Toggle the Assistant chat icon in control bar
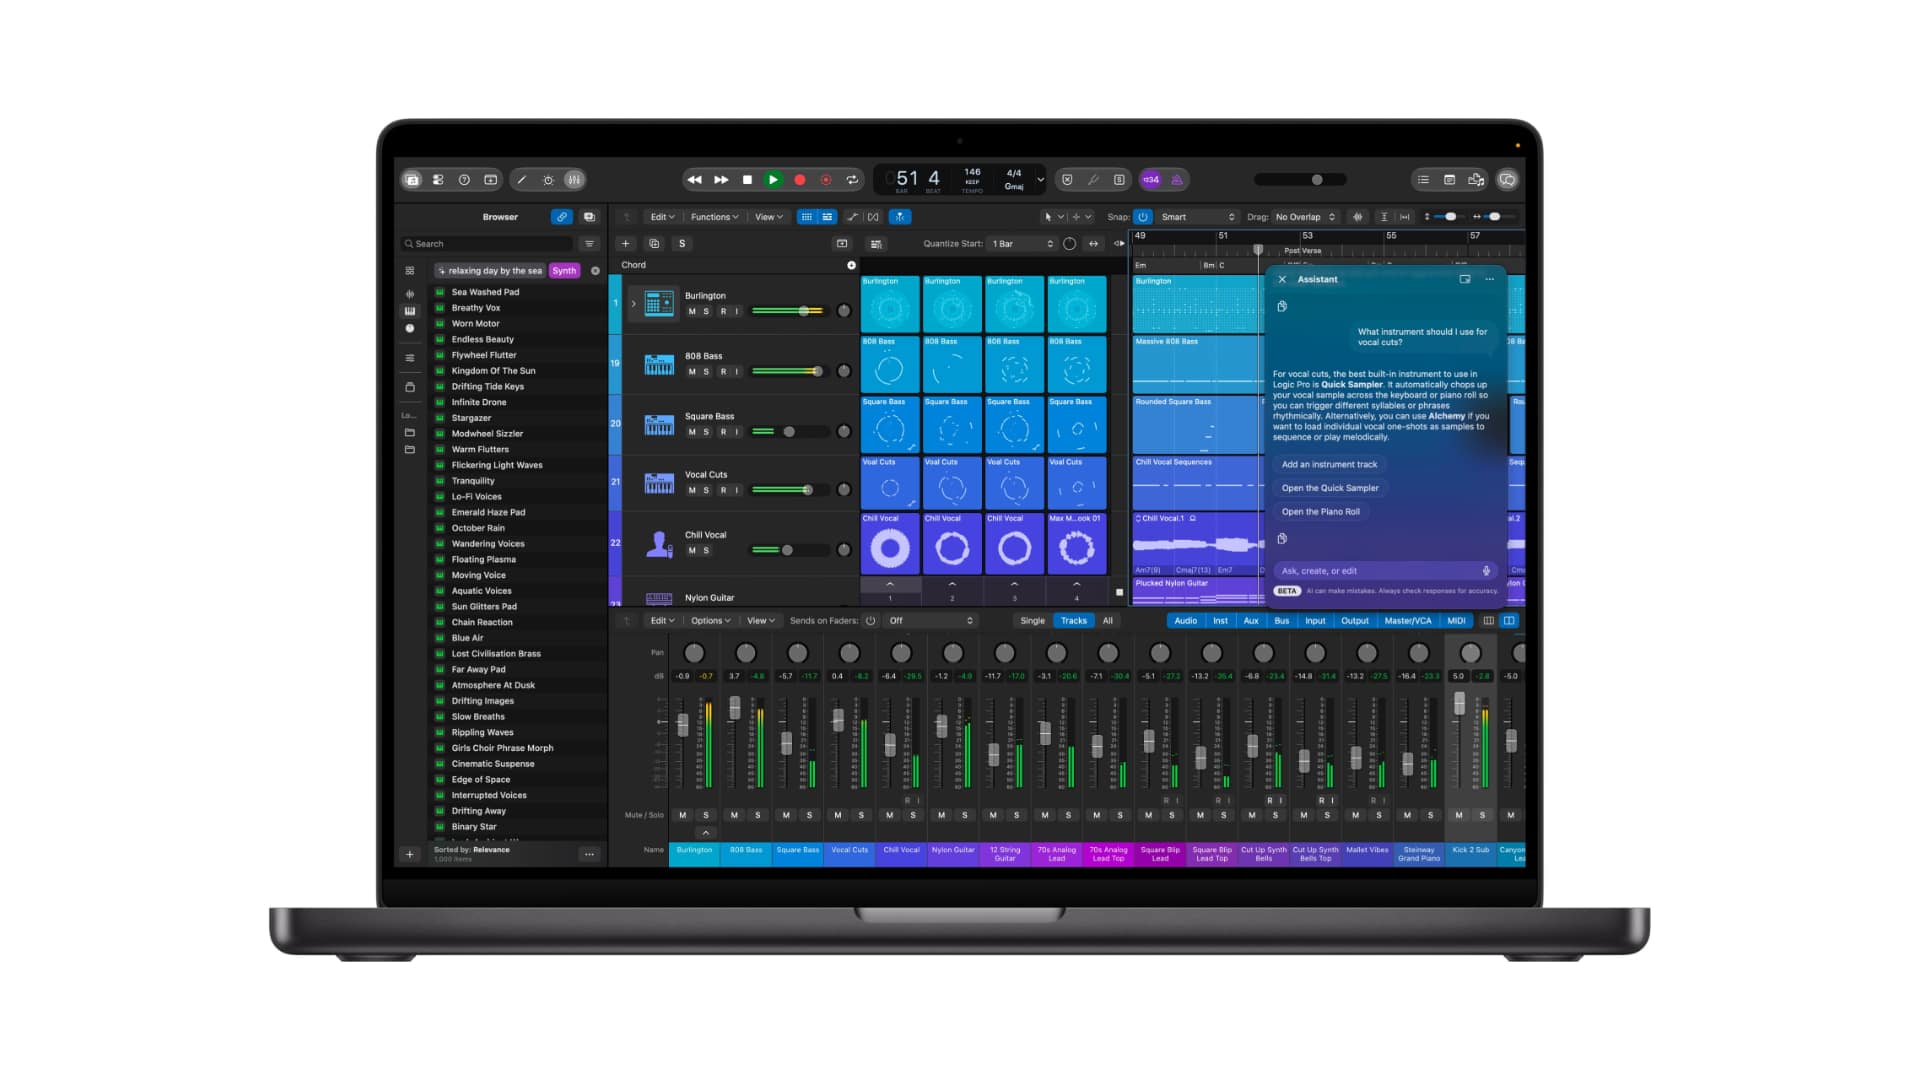 coord(1507,180)
